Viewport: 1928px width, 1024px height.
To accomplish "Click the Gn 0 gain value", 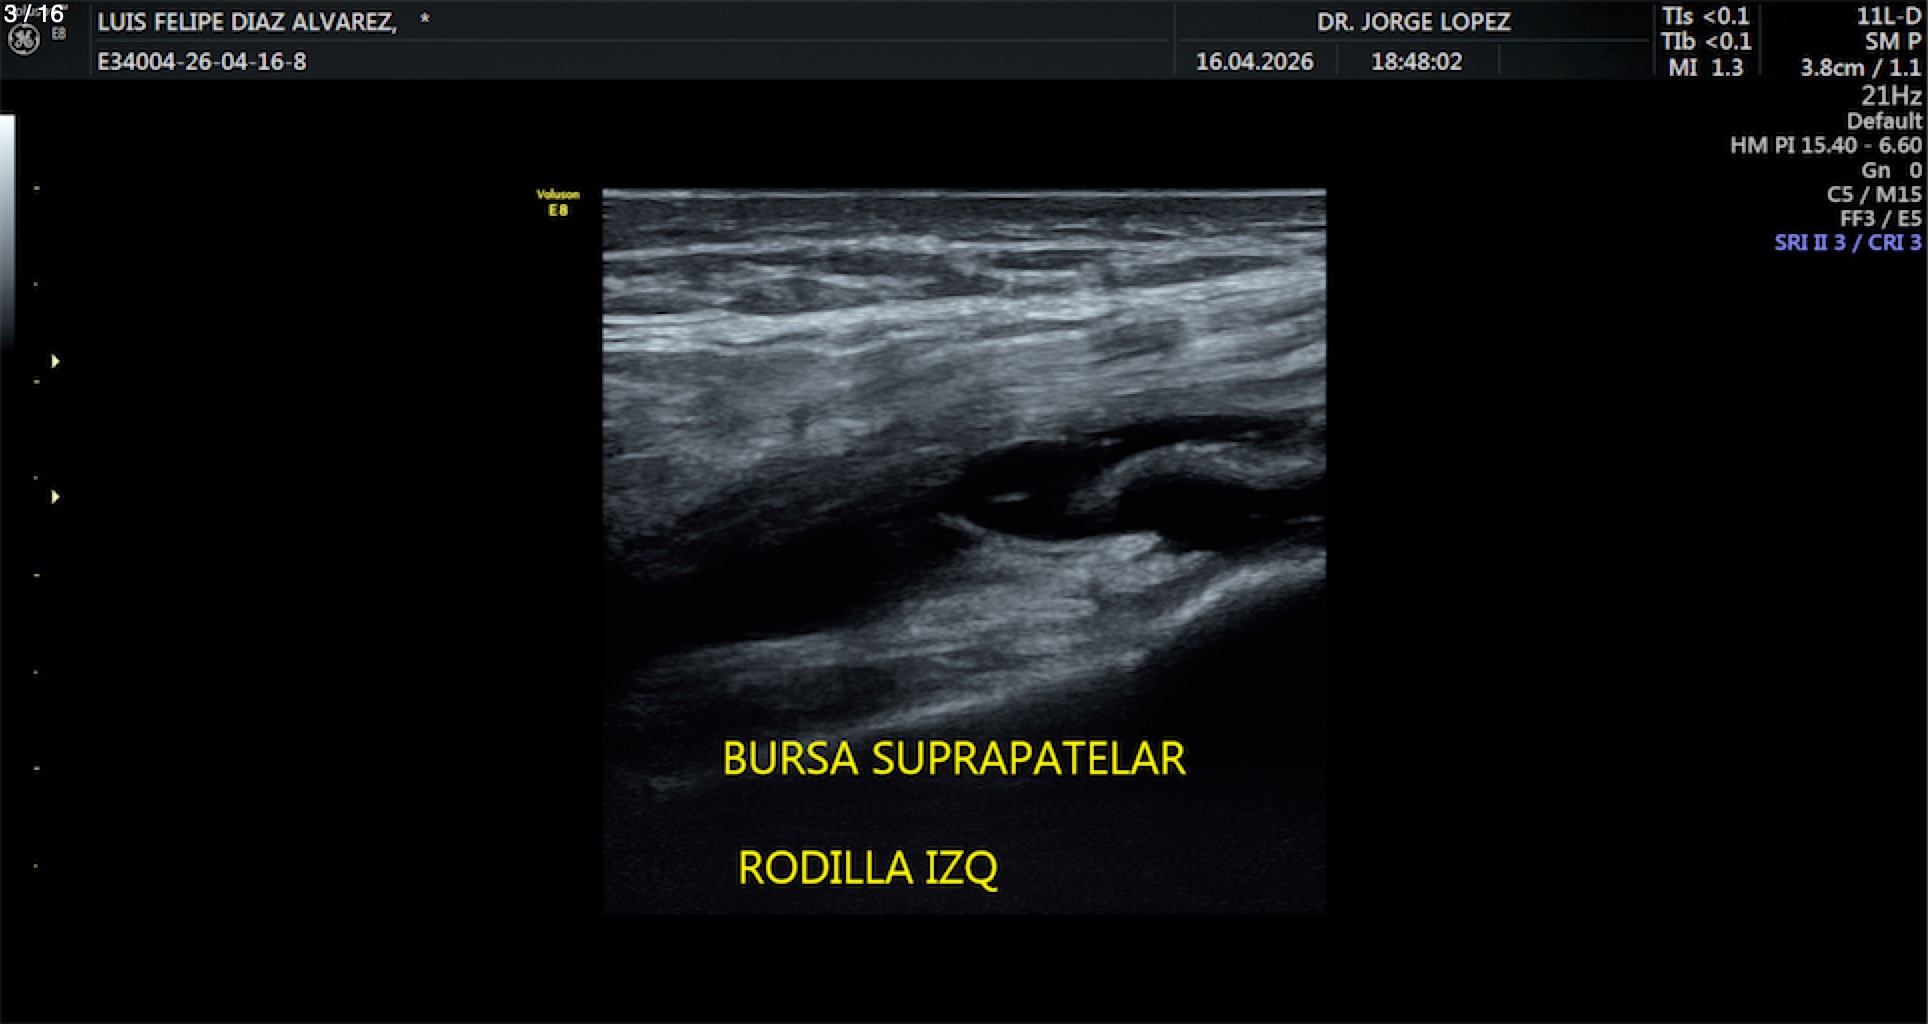I will (1890, 170).
